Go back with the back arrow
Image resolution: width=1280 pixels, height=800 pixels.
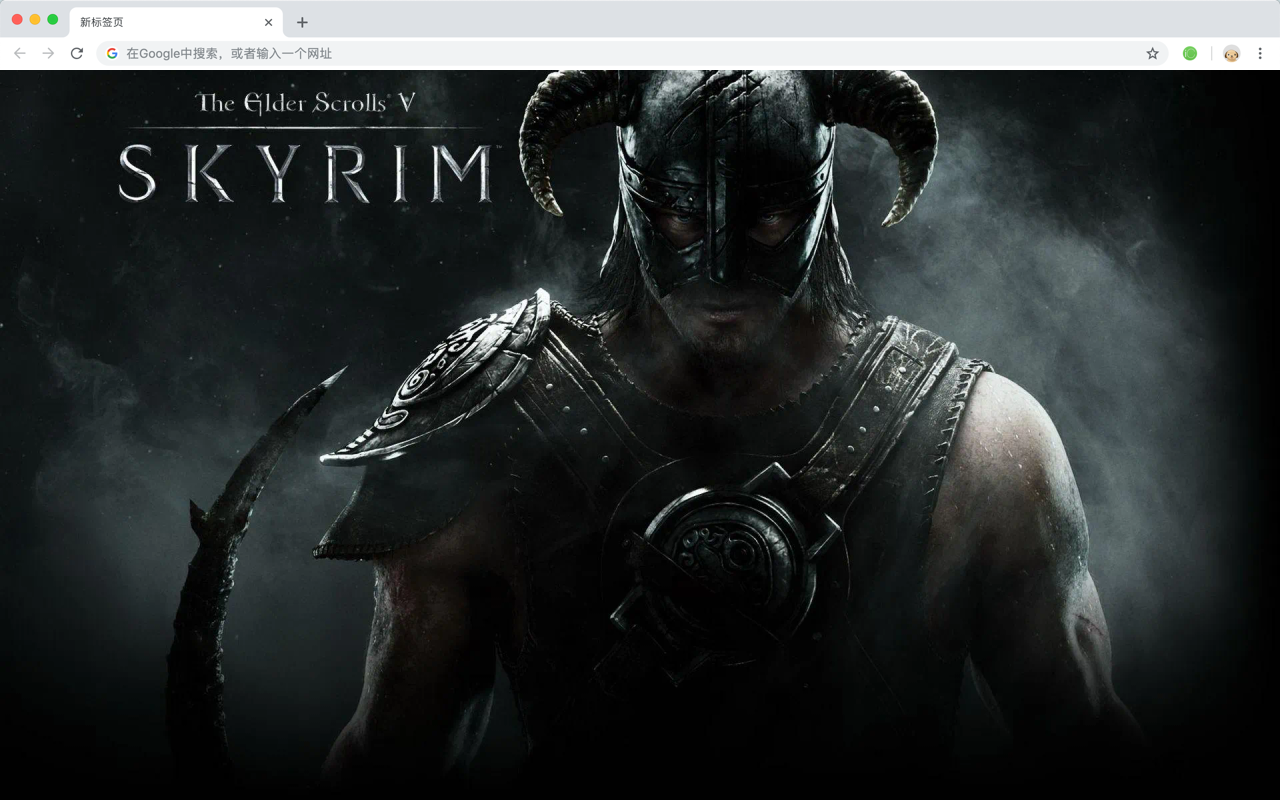pyautogui.click(x=20, y=53)
